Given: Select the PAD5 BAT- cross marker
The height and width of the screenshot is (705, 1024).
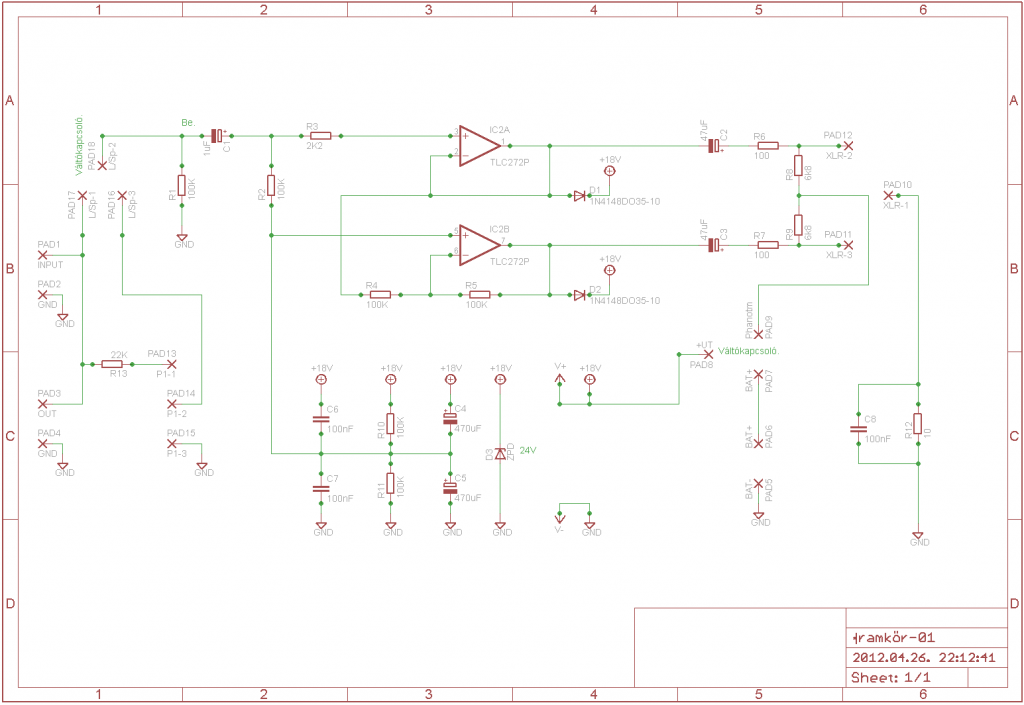Looking at the screenshot, I should point(759,484).
